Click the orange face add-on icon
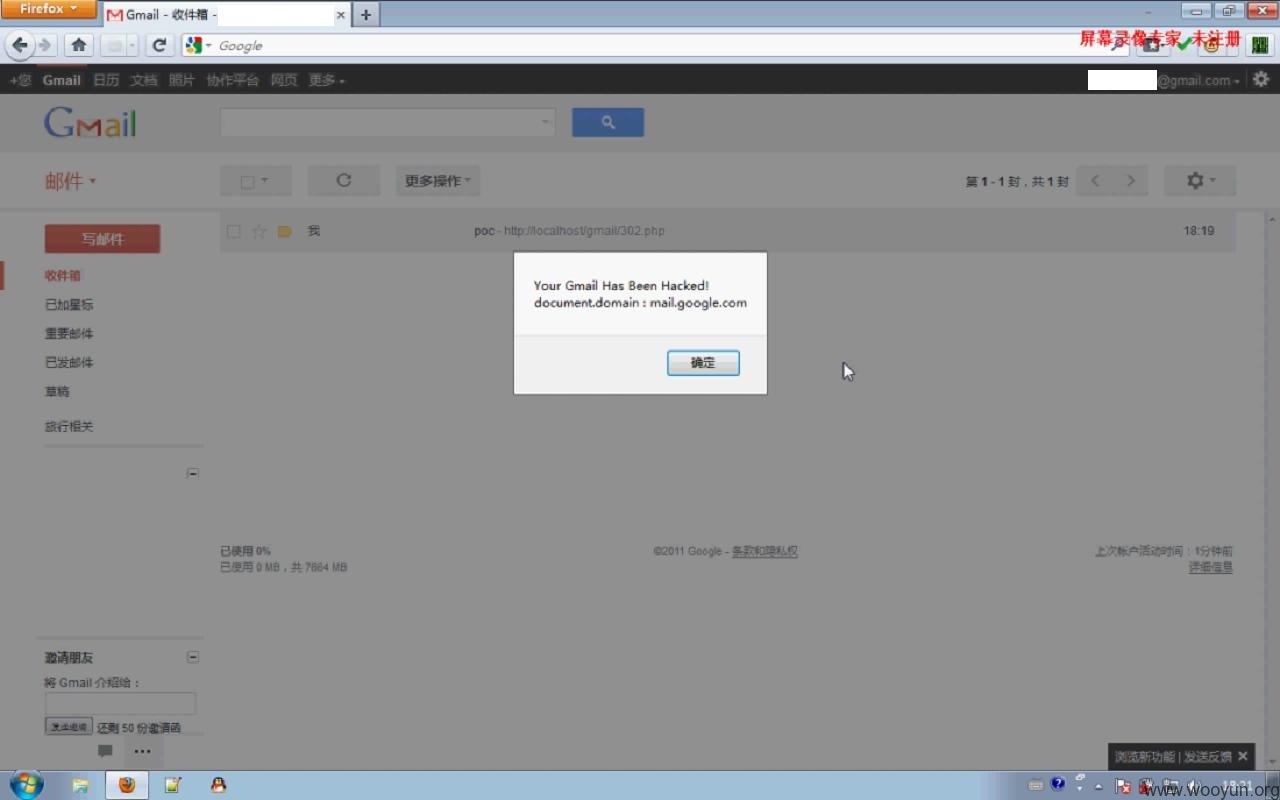 1212,45
